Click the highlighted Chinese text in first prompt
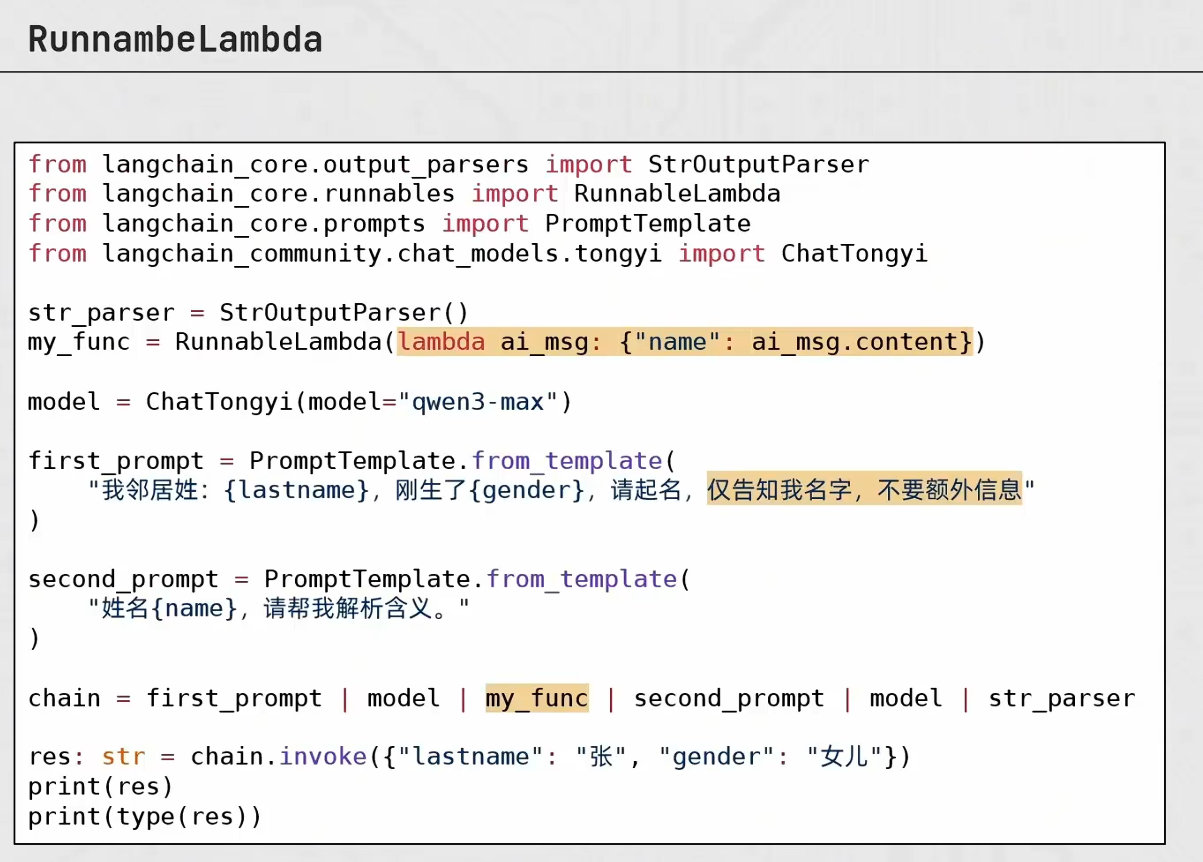1203x862 pixels. tap(865, 490)
